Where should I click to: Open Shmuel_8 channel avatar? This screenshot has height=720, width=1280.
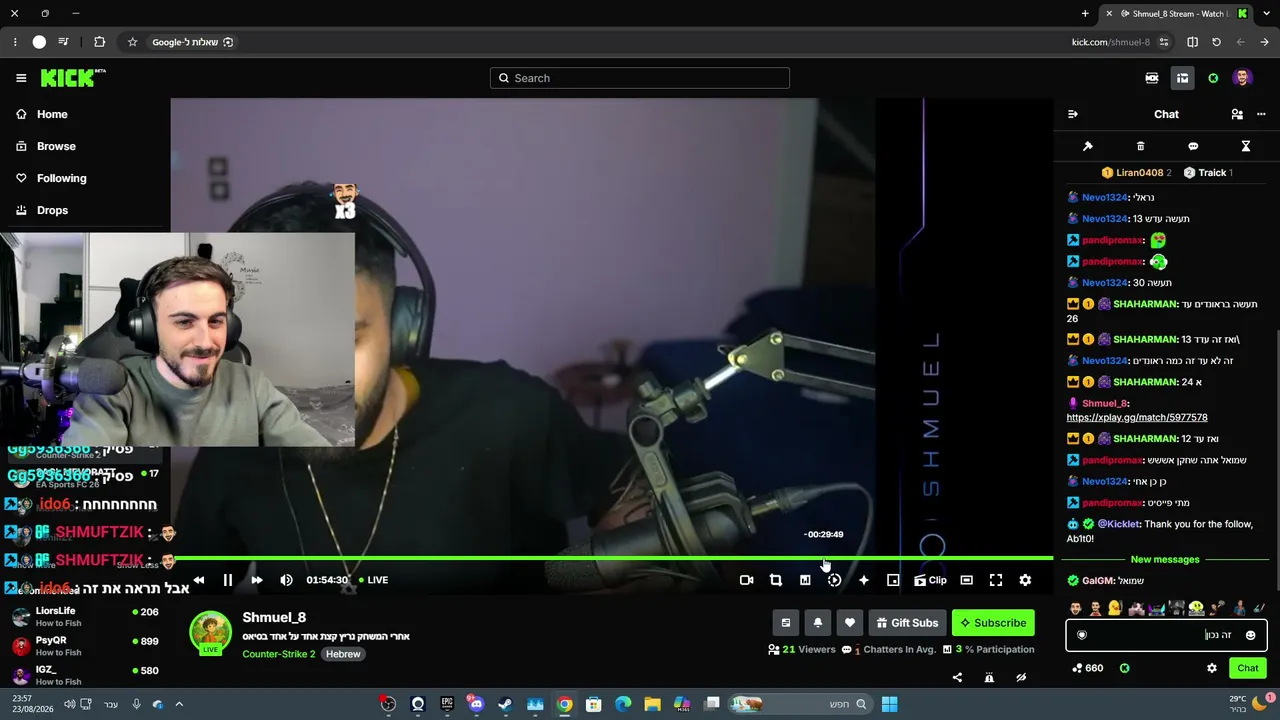pos(211,633)
